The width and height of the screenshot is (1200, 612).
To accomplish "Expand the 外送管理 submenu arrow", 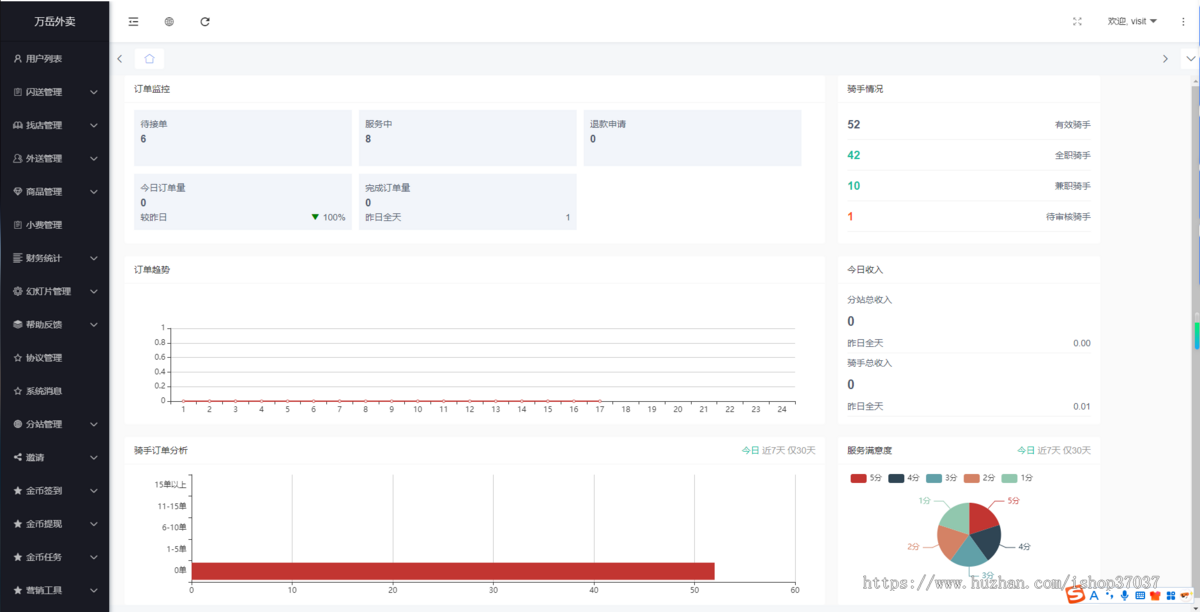I will point(94,158).
